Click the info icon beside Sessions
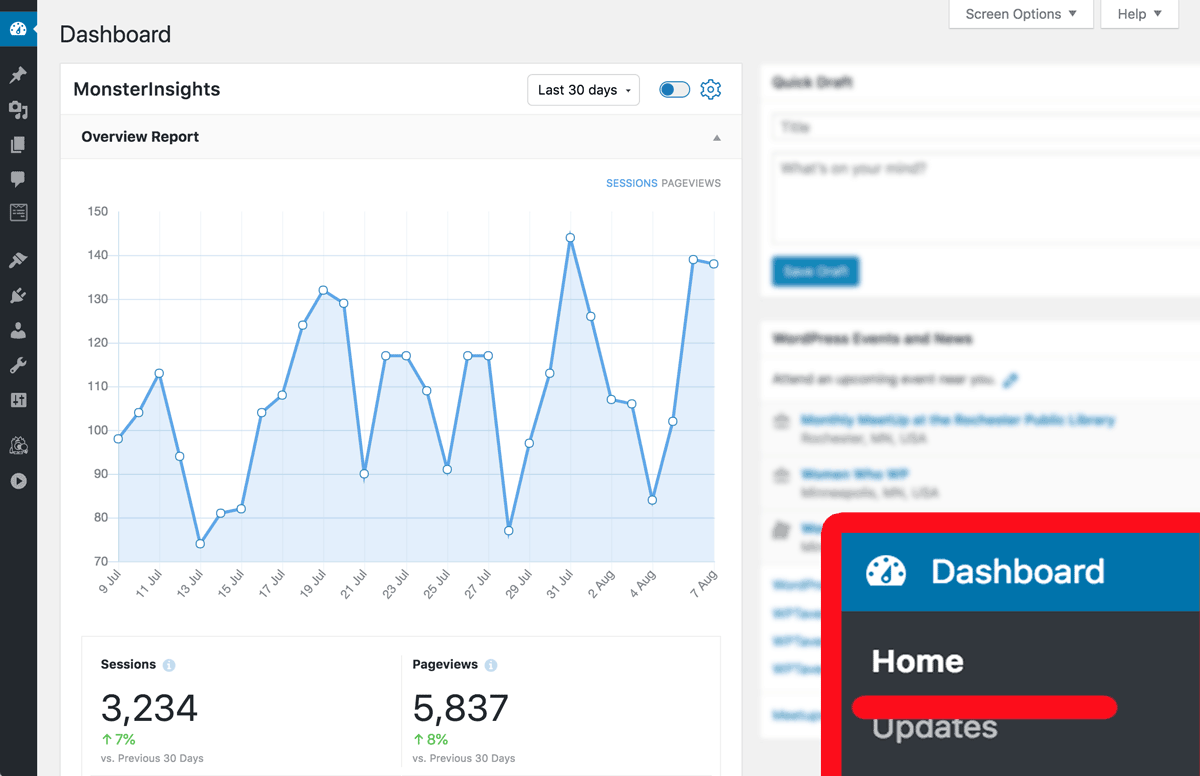The width and height of the screenshot is (1200, 776). click(169, 665)
